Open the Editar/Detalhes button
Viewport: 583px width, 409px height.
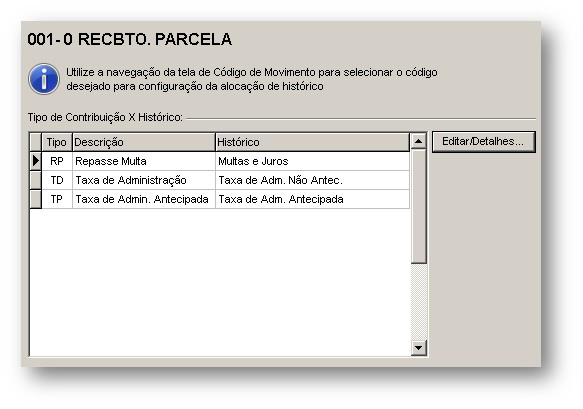[483, 142]
